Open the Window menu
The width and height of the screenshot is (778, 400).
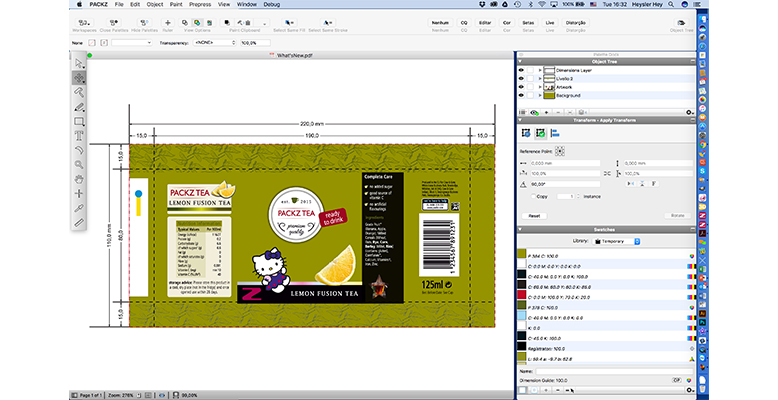247,4
